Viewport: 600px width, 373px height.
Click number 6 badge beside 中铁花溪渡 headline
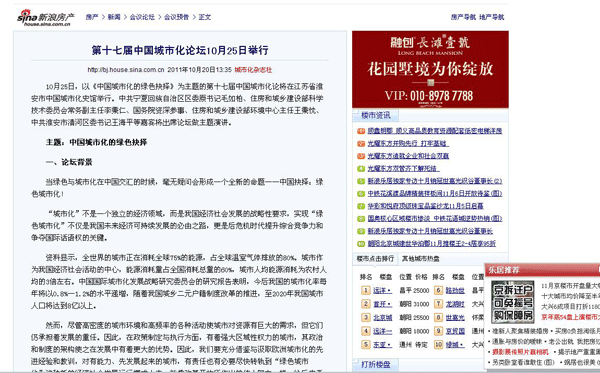[361, 194]
